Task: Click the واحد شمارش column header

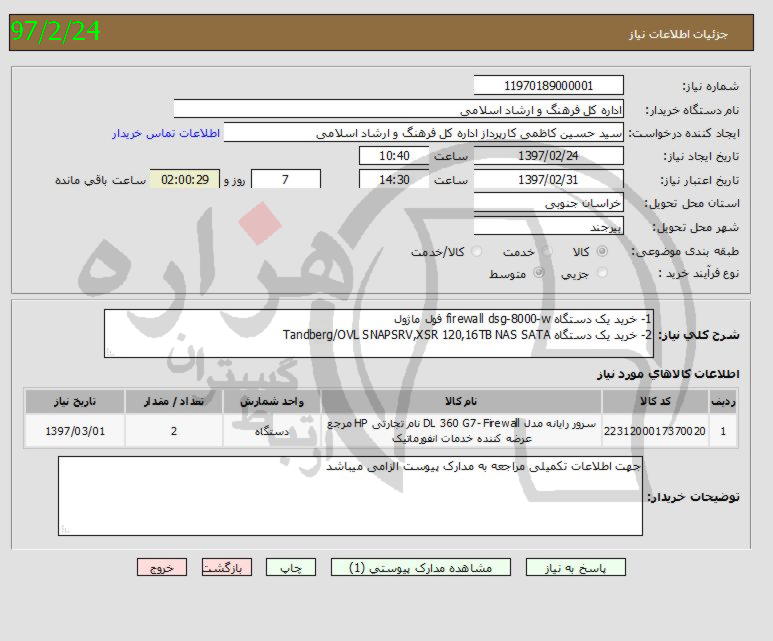Action: (x=272, y=401)
